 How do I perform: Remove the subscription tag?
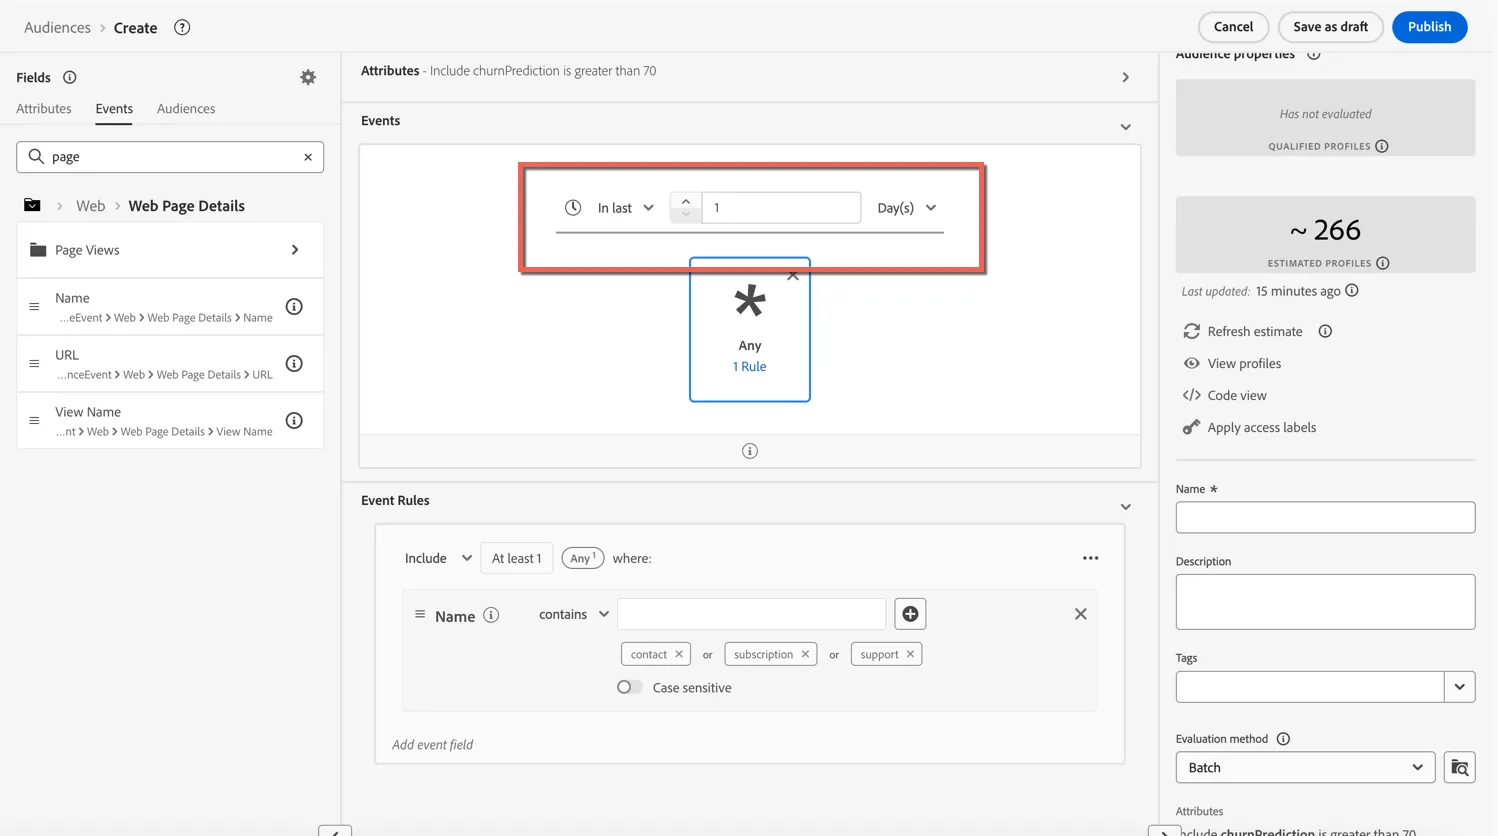805,654
